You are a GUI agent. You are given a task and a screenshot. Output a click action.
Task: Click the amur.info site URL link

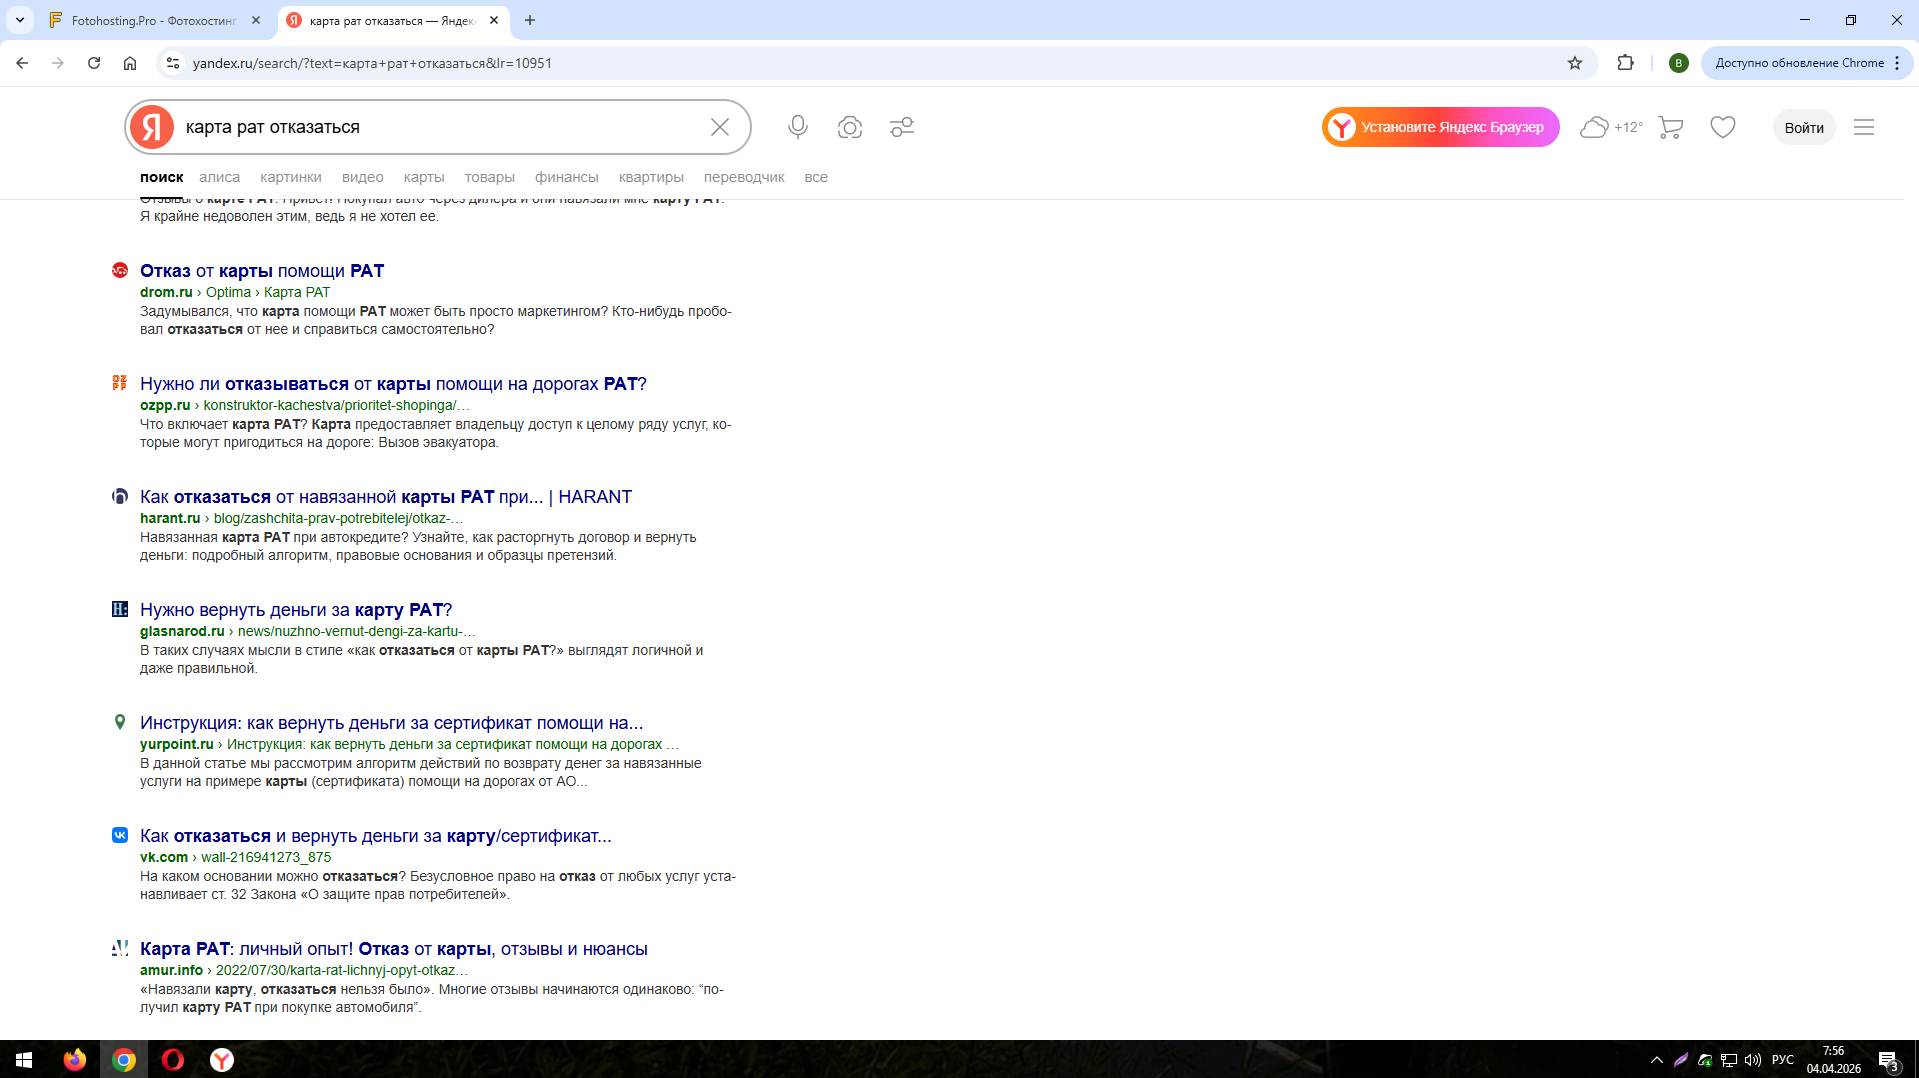171,970
